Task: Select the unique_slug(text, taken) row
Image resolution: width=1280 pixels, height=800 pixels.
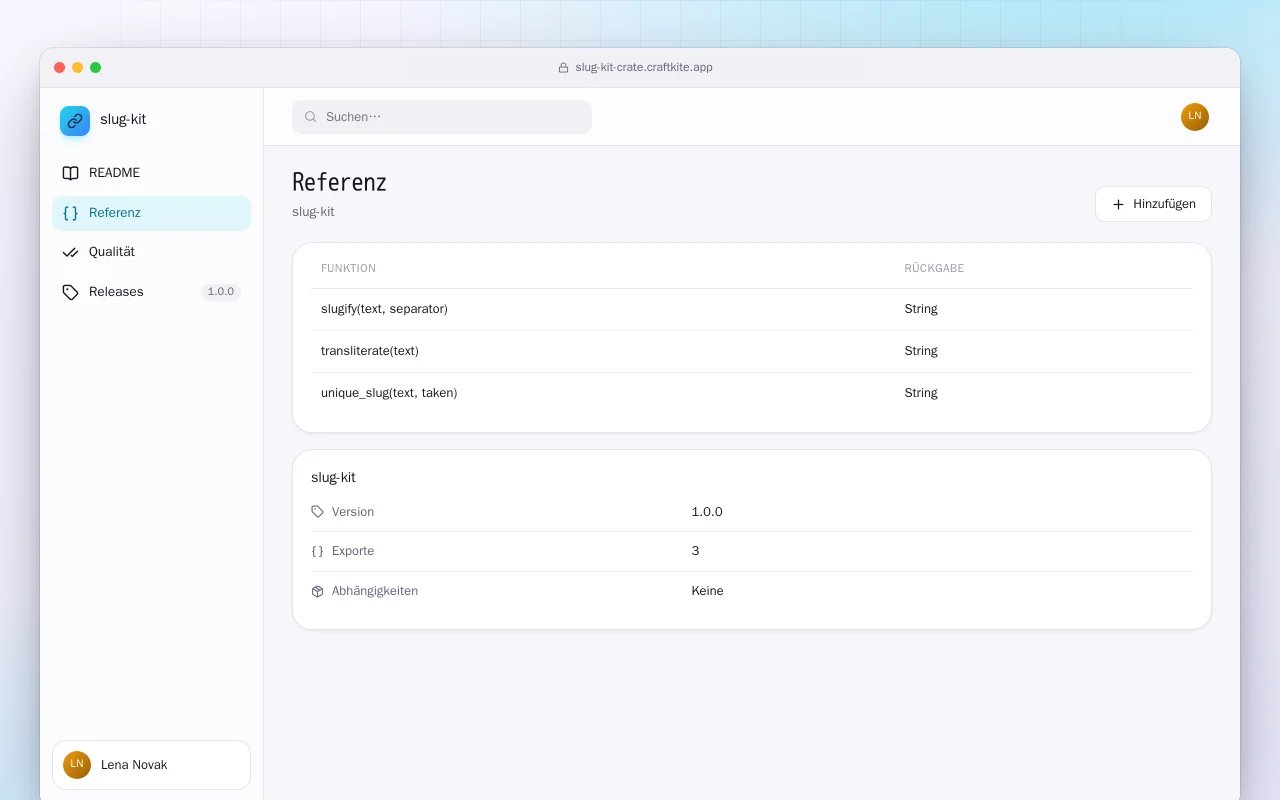Action: 752,393
